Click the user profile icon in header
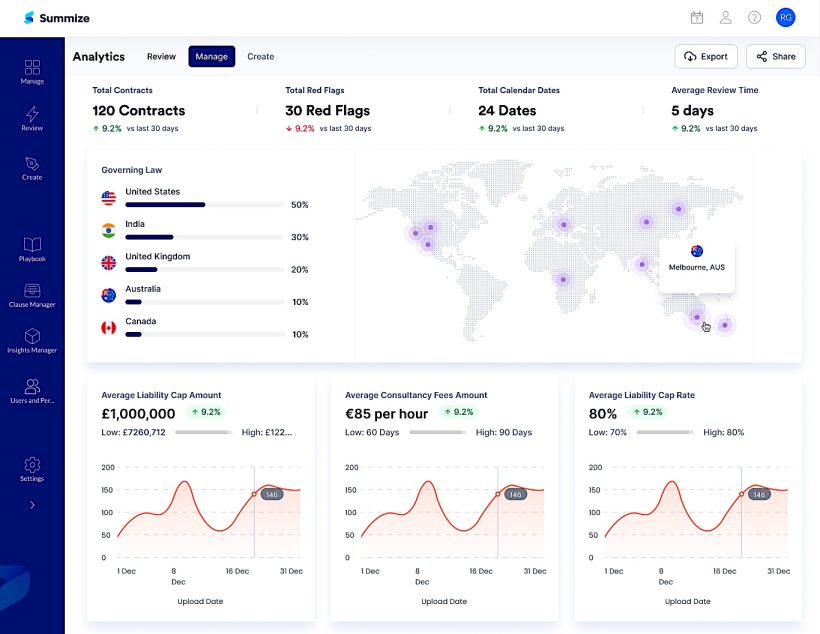This screenshot has width=820, height=634. click(726, 17)
